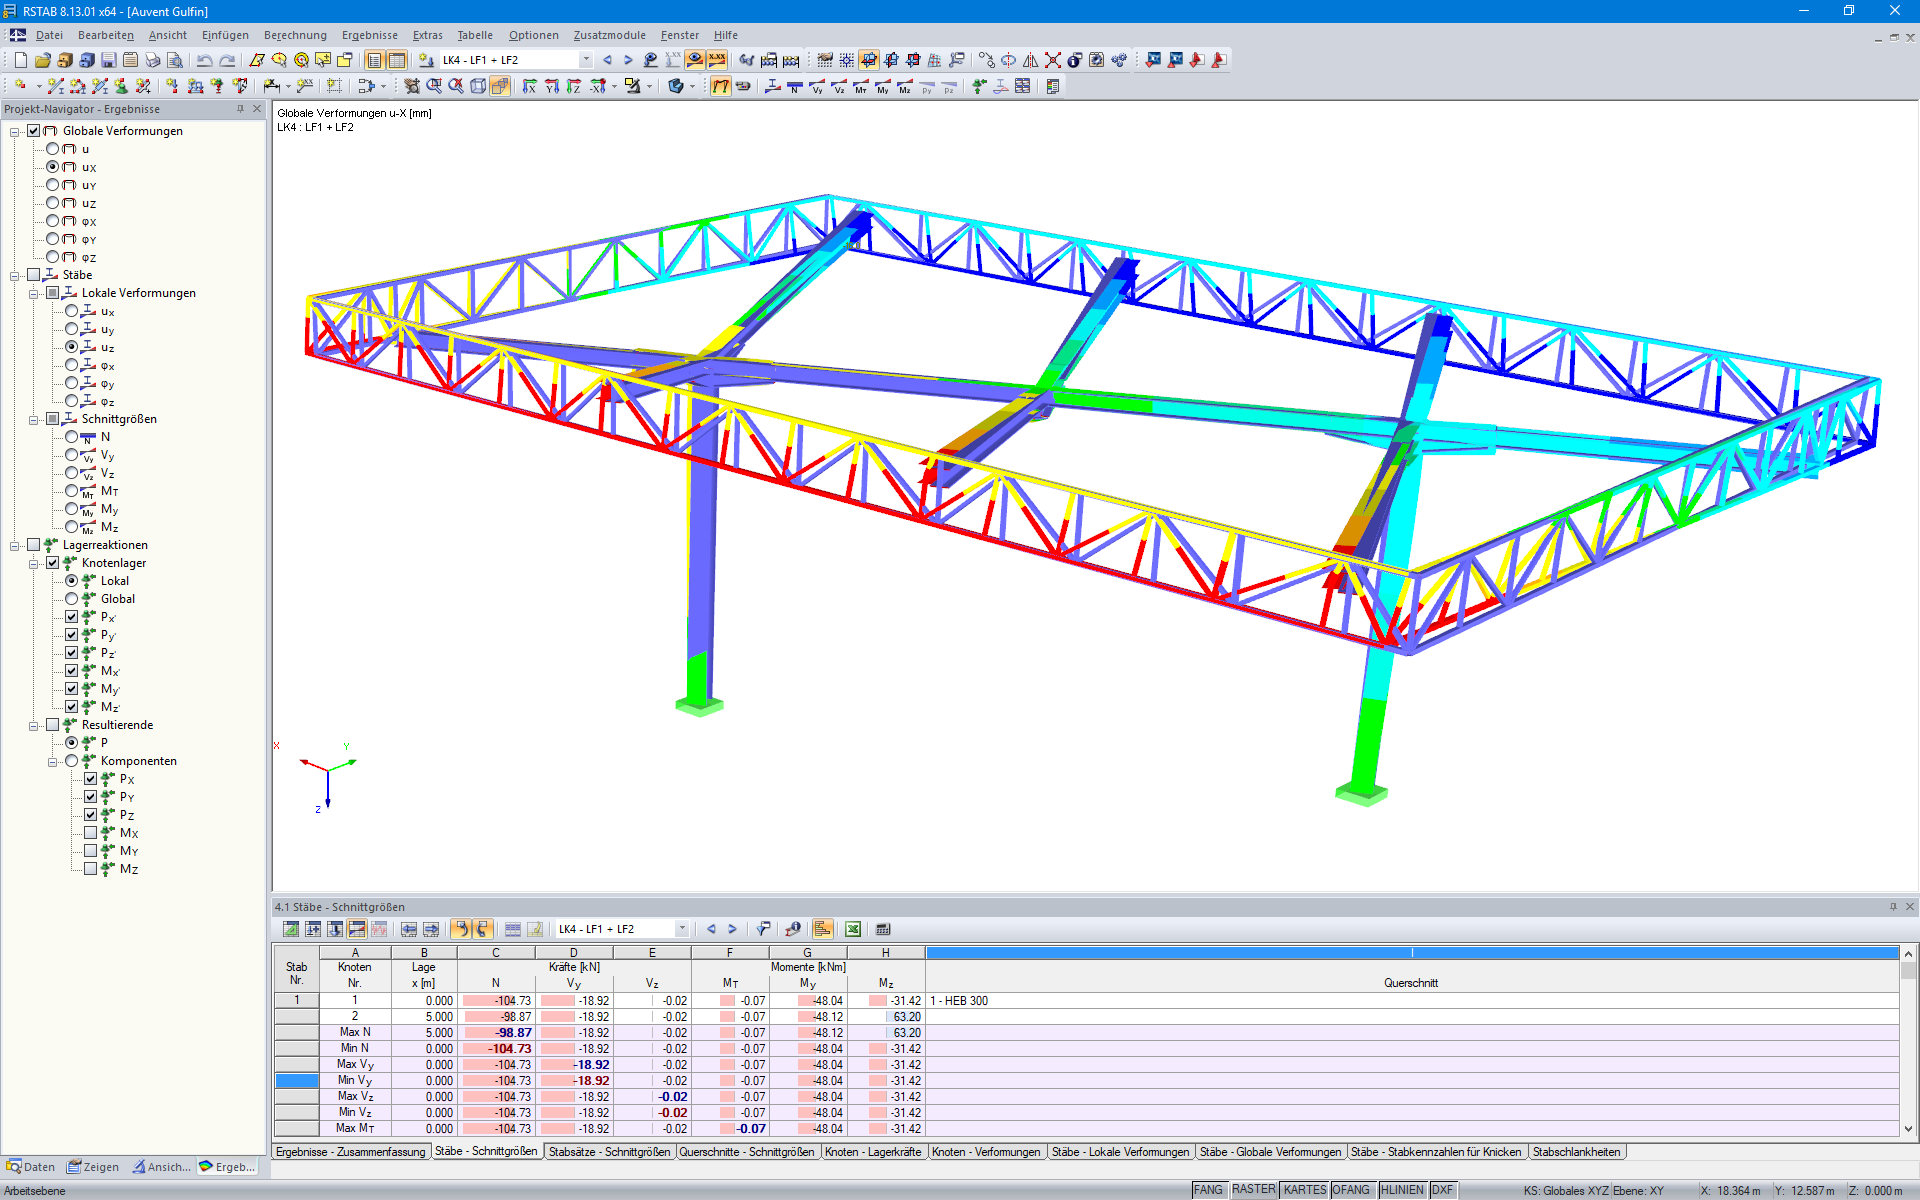Switch to Knoten - Lagerkräfte tab
The height and width of the screenshot is (1200, 1920).
pos(873,1152)
